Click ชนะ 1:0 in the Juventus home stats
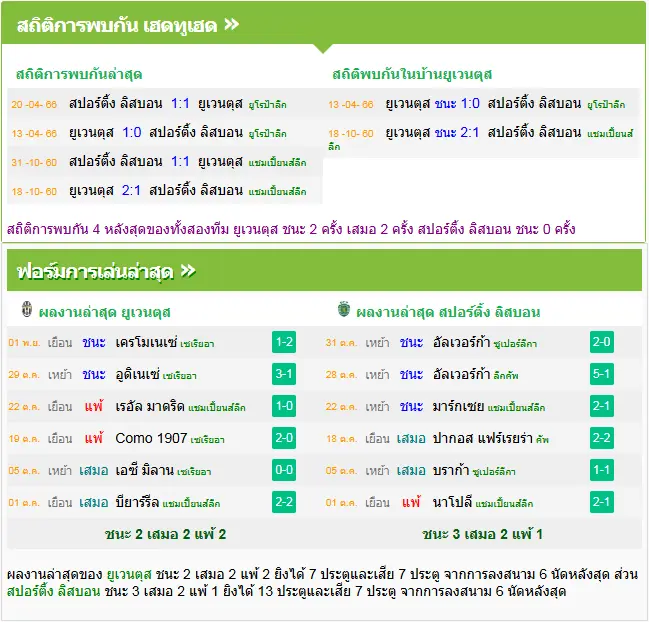Viewport: 649px width, 622px height. 457,103
